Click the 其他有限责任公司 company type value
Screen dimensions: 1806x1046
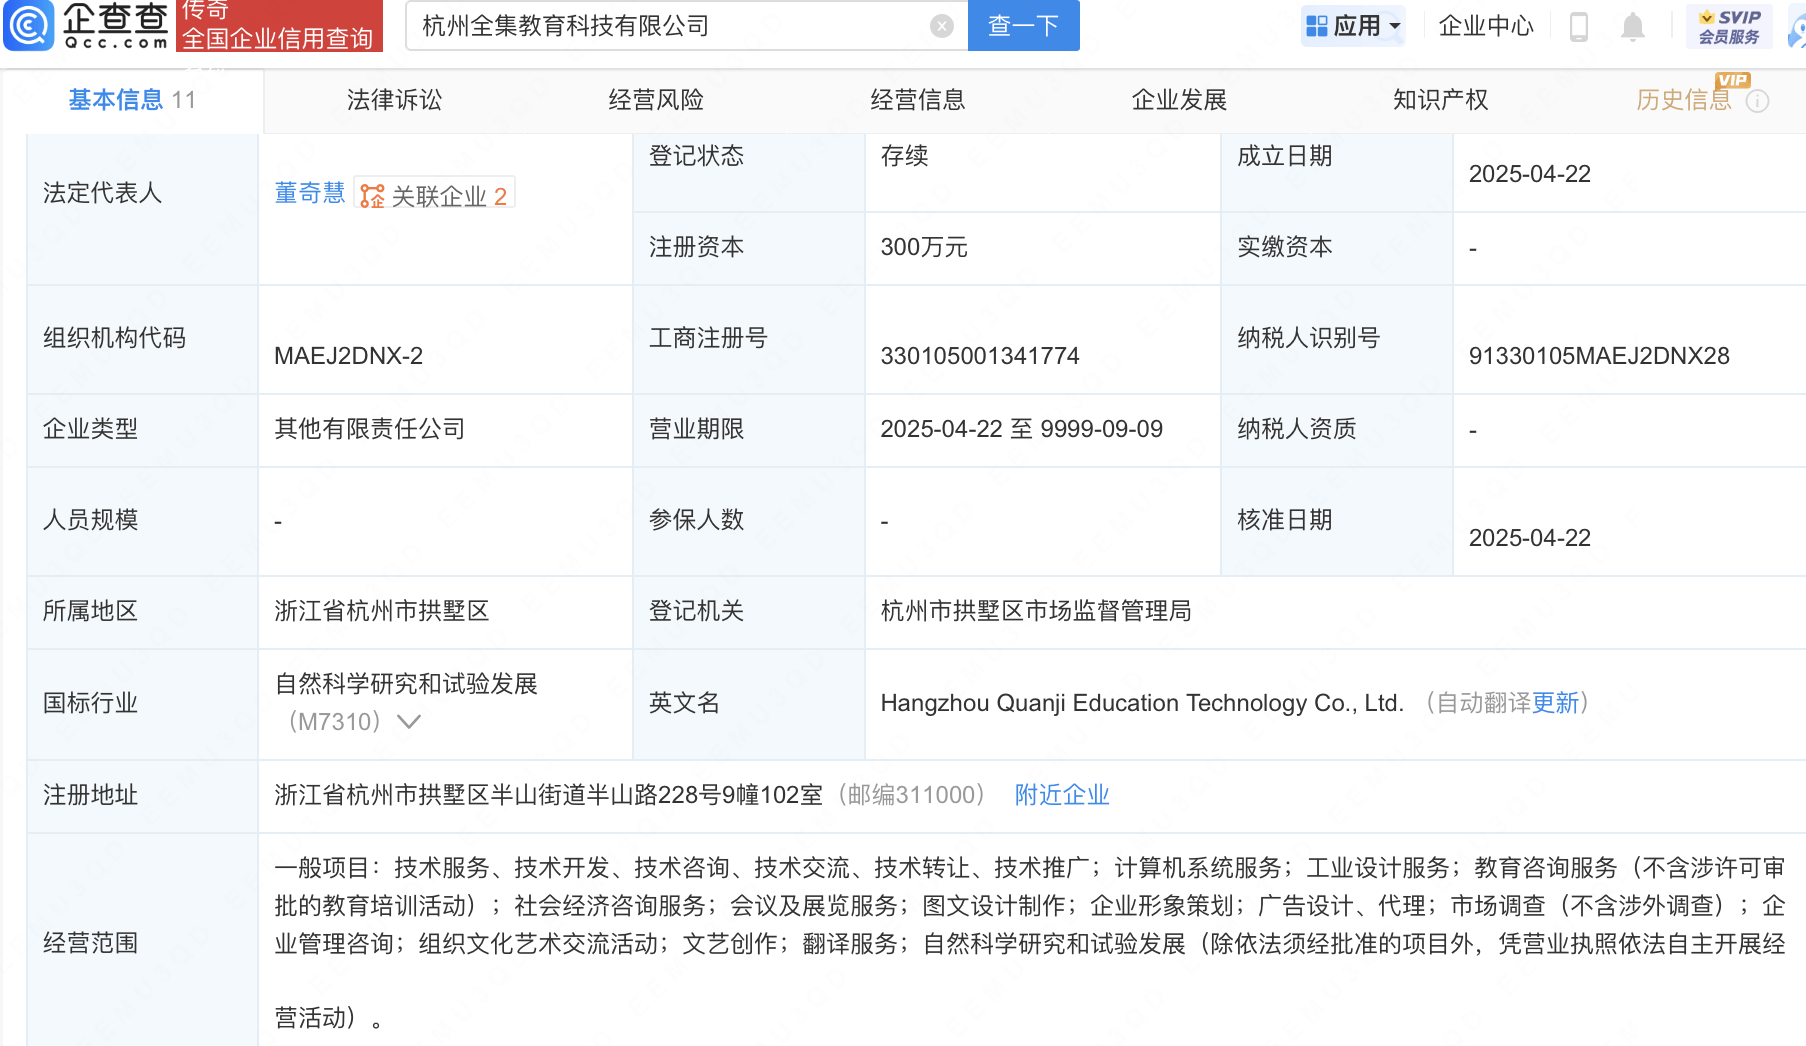pyautogui.click(x=370, y=429)
